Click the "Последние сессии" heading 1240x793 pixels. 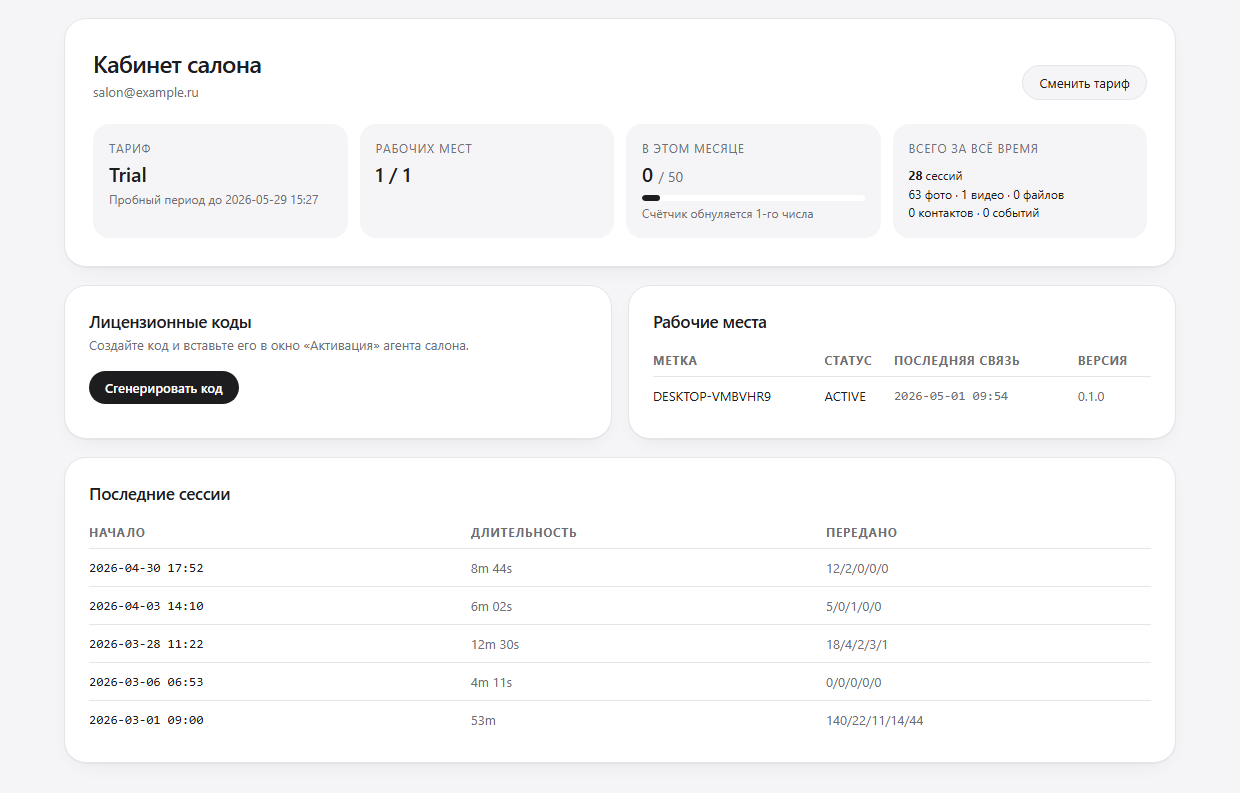[x=160, y=494]
